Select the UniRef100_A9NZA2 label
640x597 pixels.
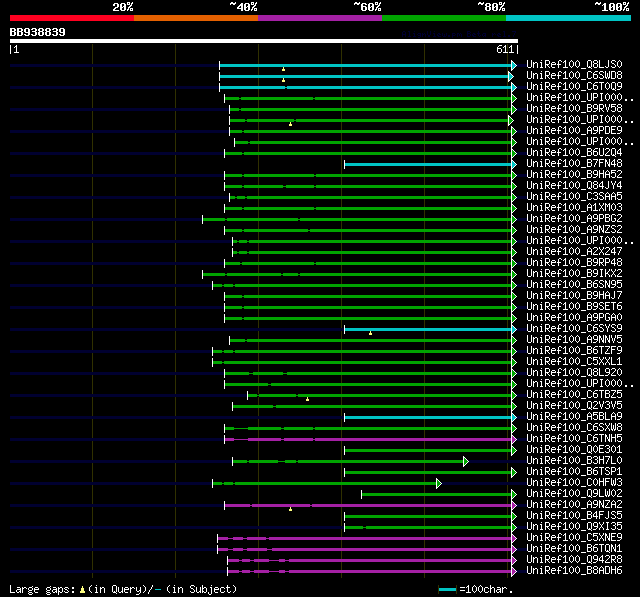[x=574, y=505]
